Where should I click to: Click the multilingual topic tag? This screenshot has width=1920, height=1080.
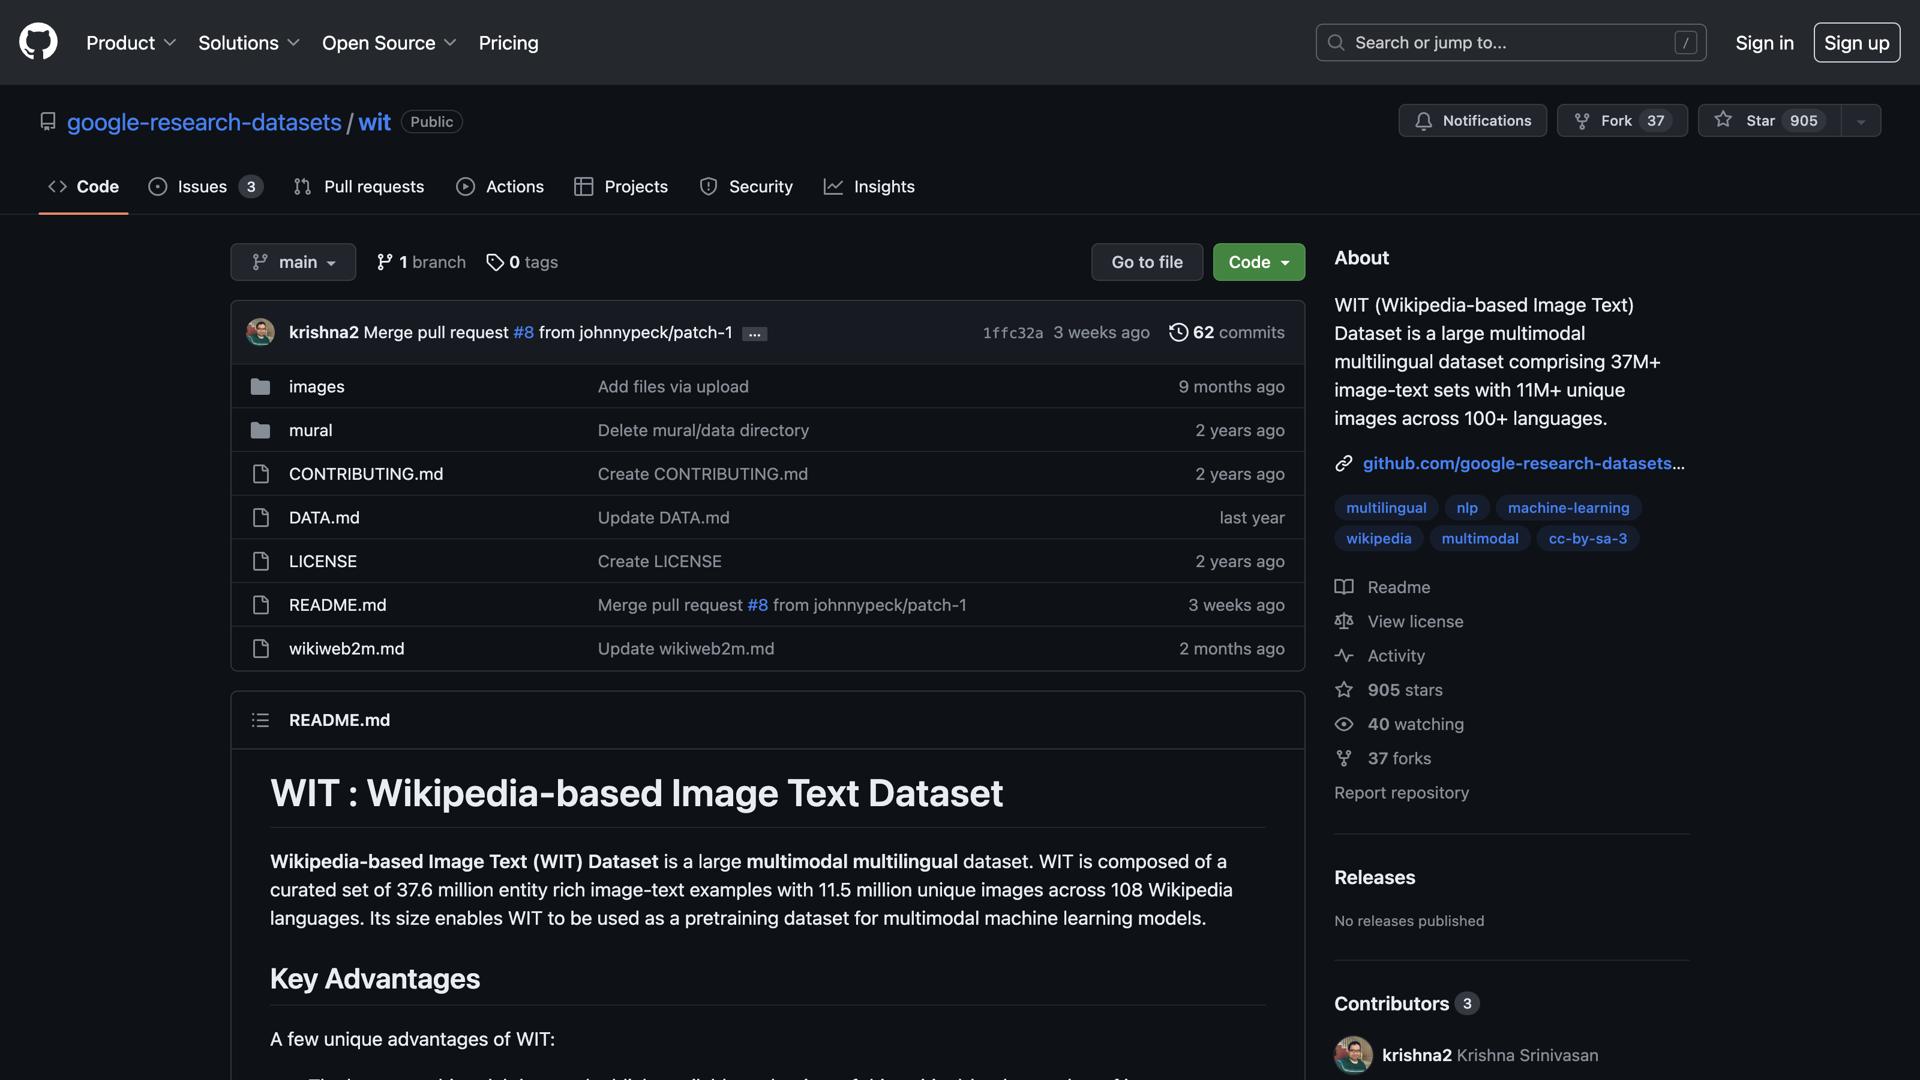1385,508
